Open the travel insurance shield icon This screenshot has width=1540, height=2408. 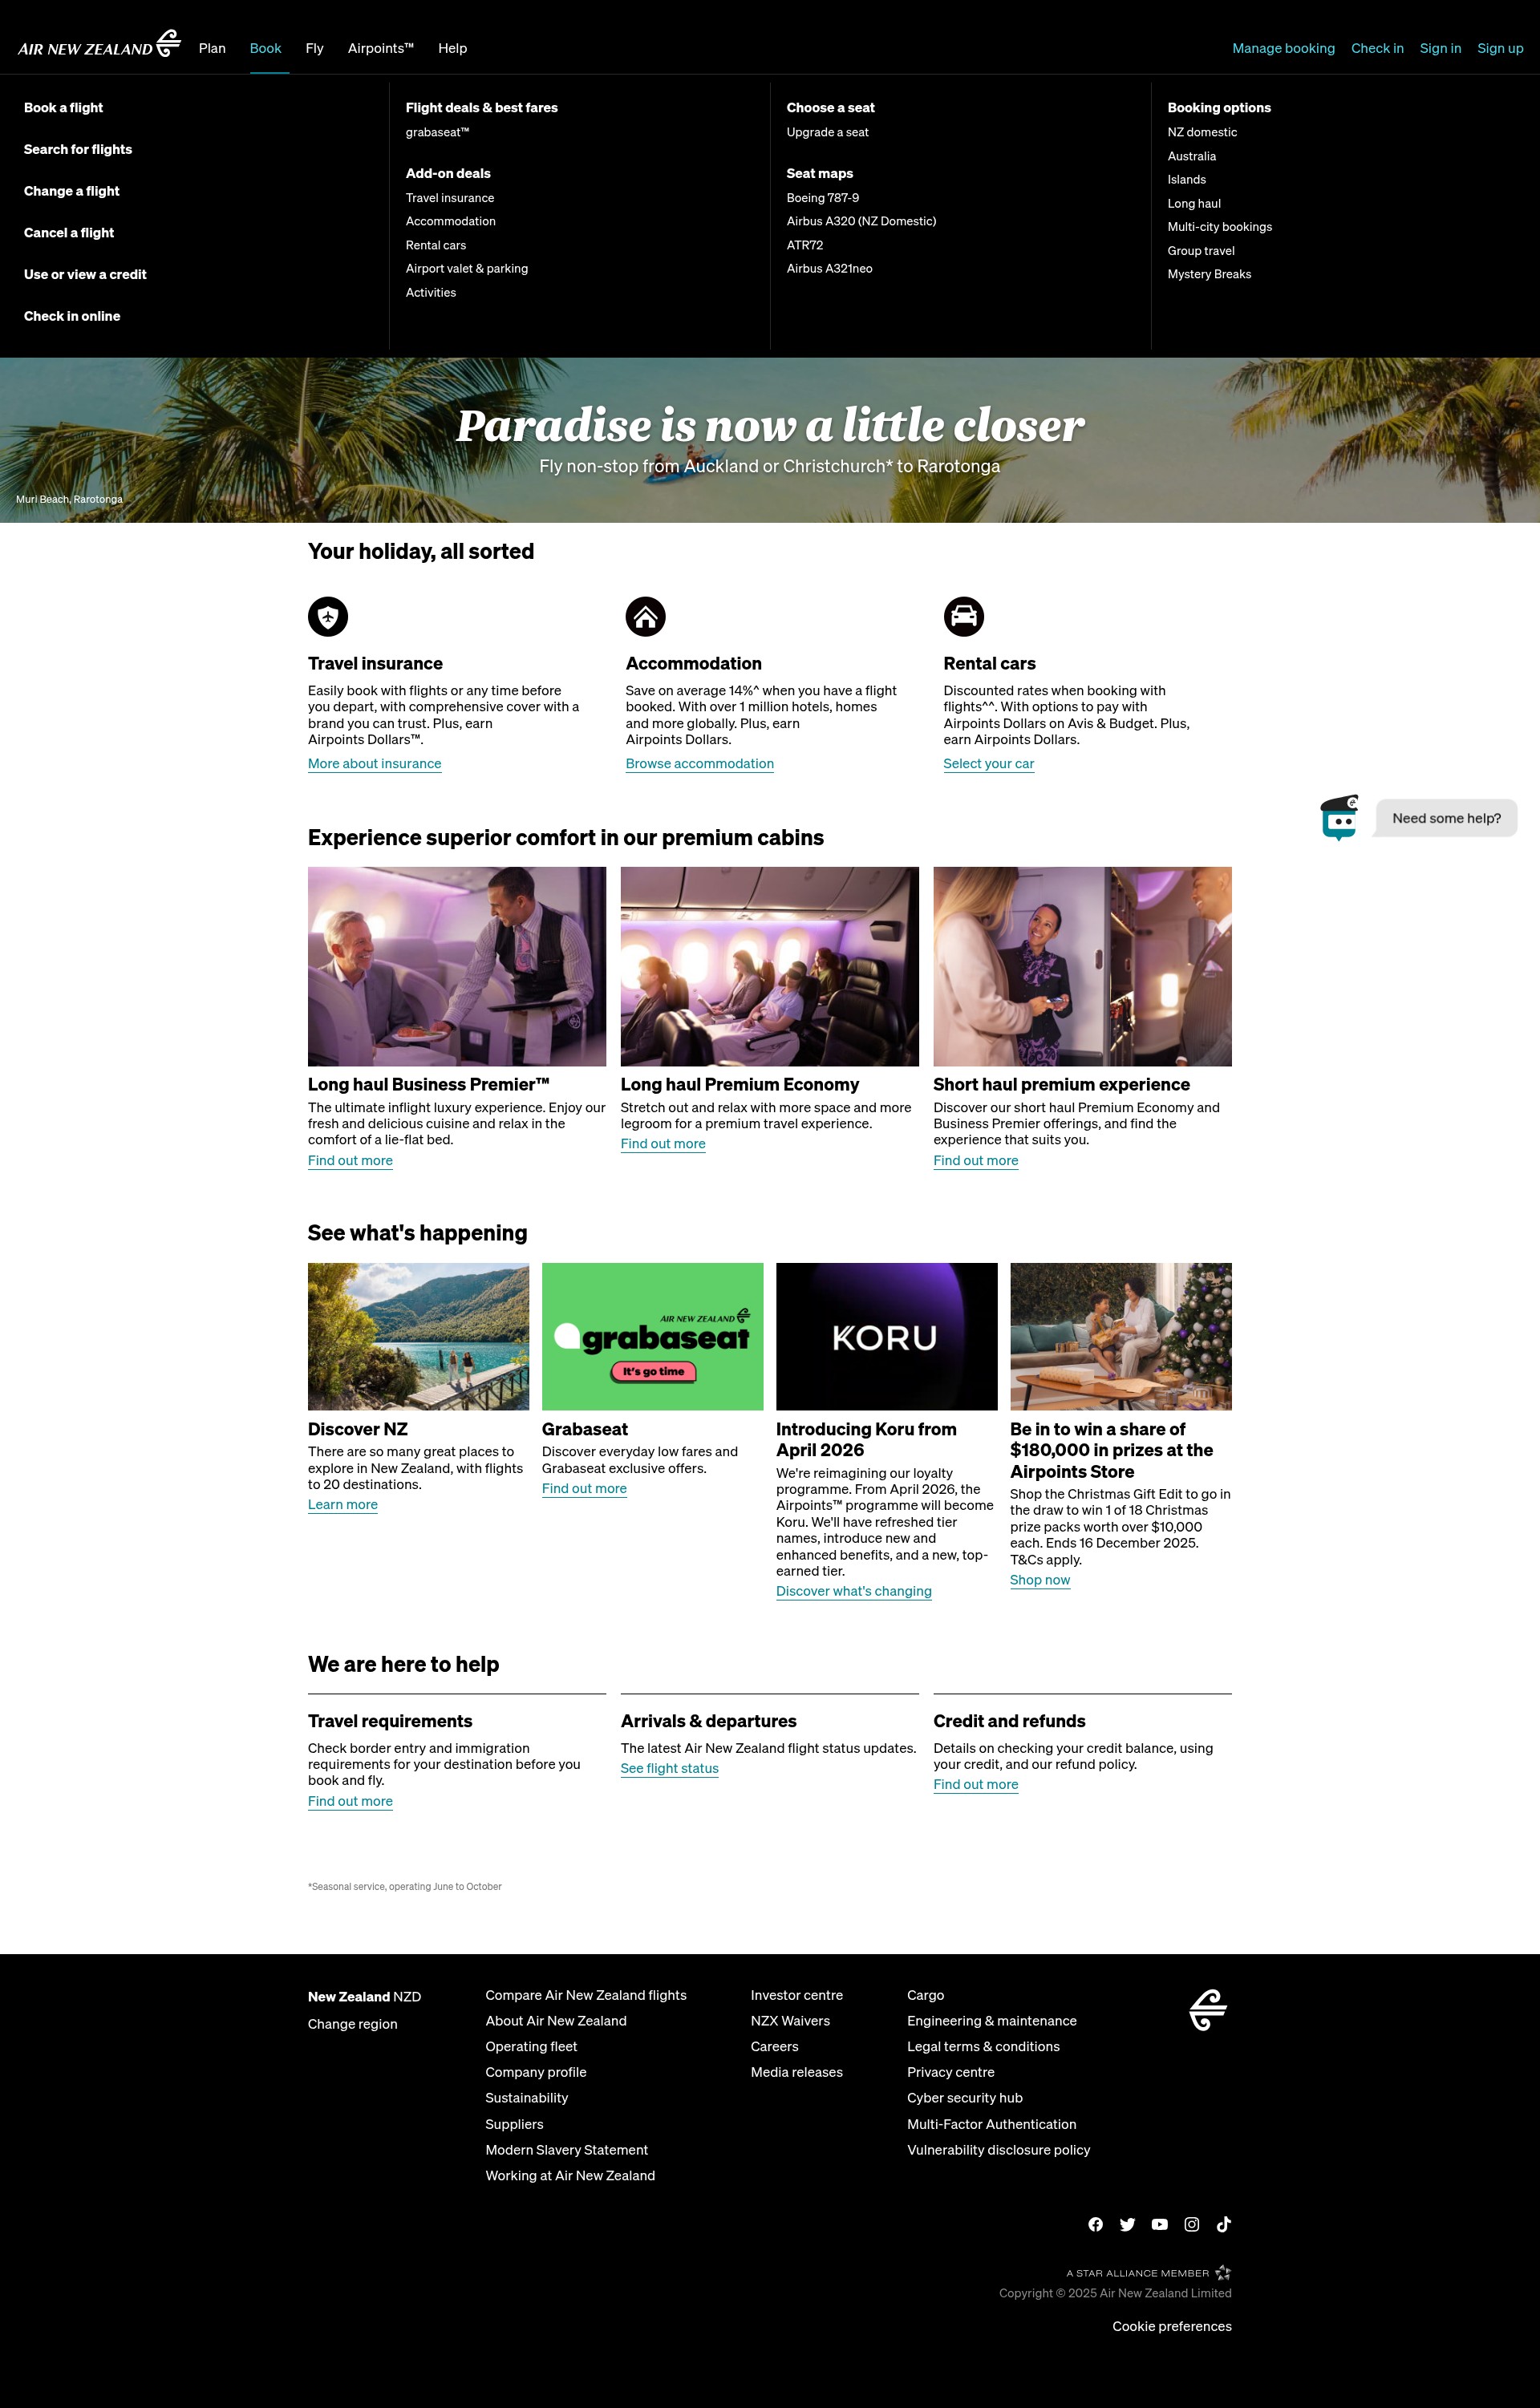point(328,616)
